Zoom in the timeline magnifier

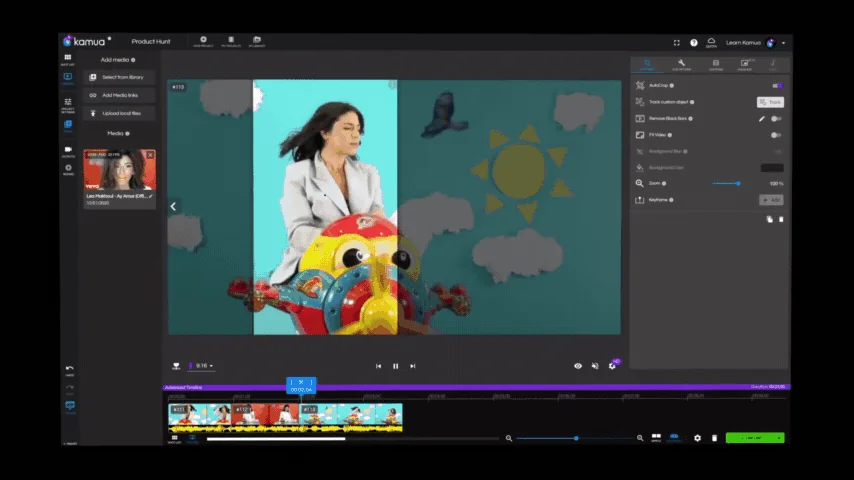[640, 438]
